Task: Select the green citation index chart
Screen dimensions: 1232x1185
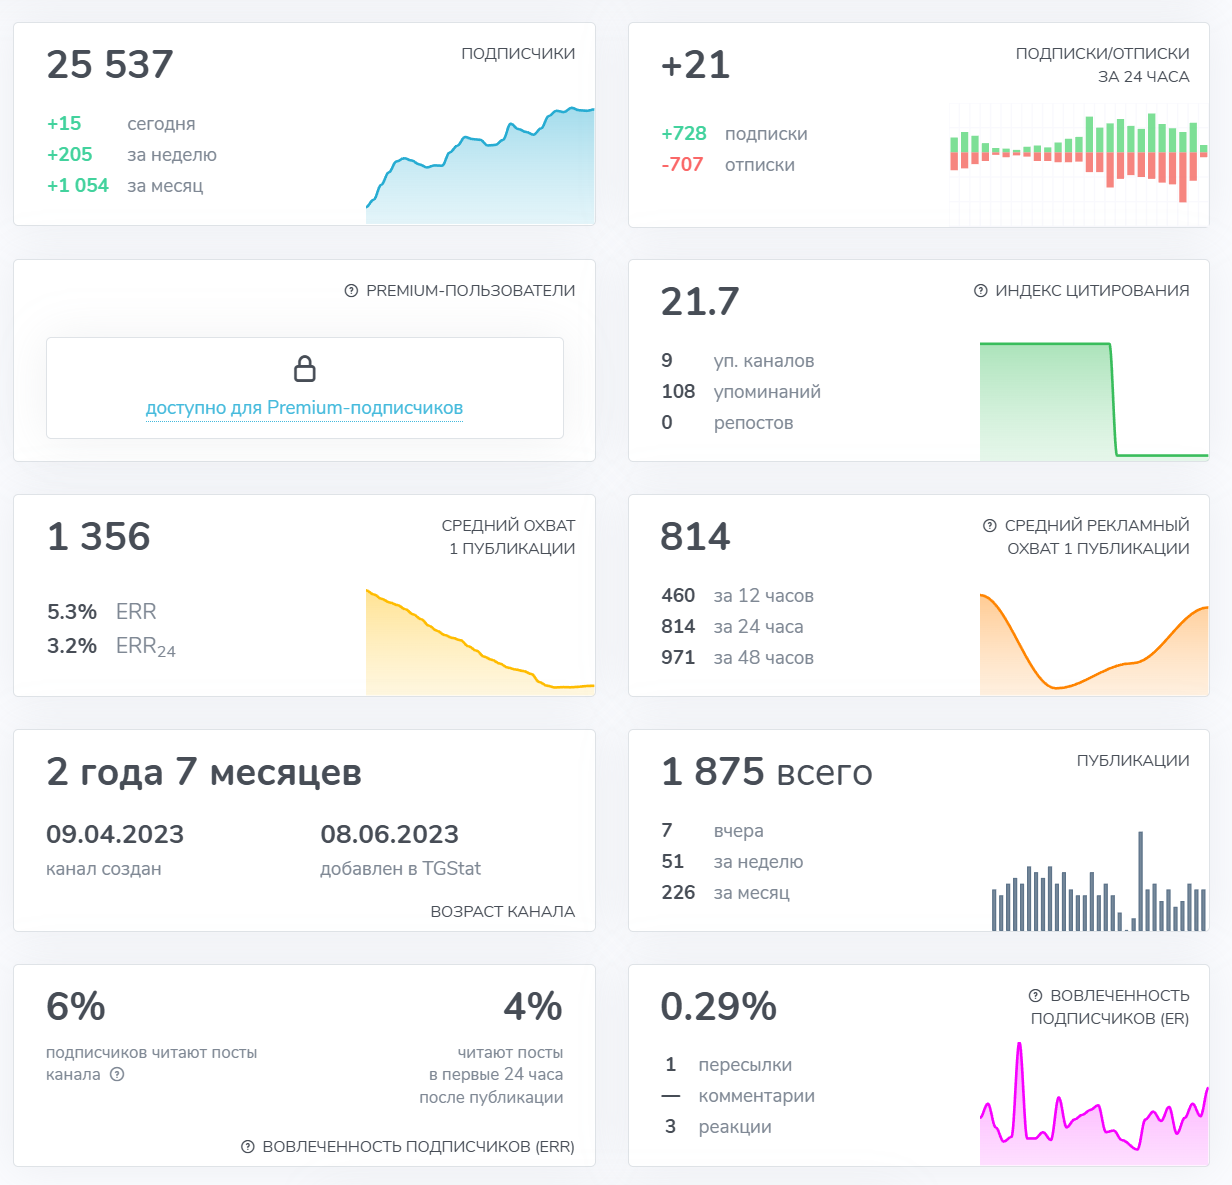Action: [1094, 400]
